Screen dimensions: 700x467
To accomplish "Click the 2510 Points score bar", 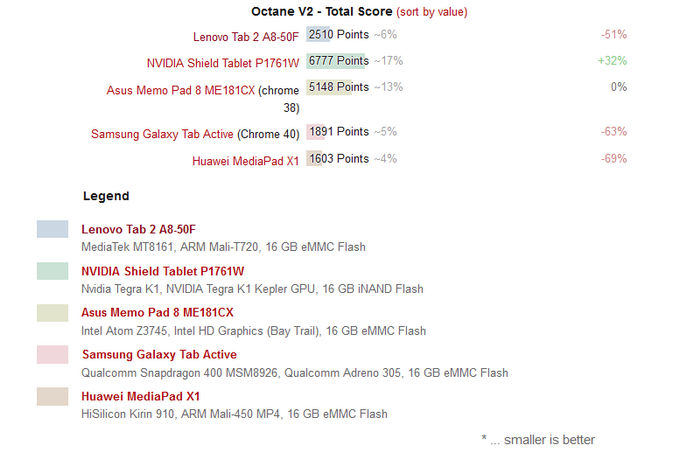I will pos(318,34).
